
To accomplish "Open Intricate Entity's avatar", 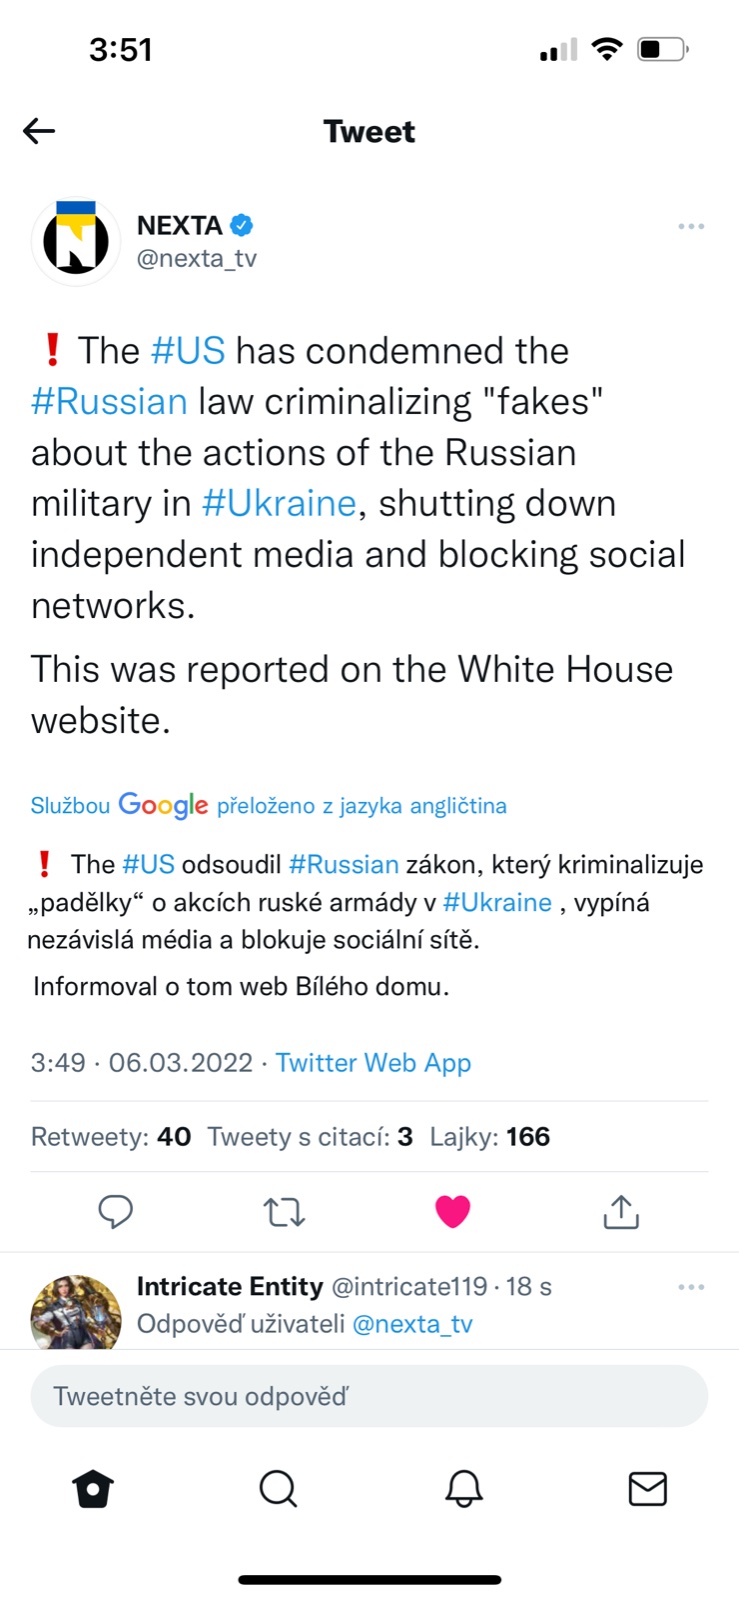I will [x=76, y=1314].
